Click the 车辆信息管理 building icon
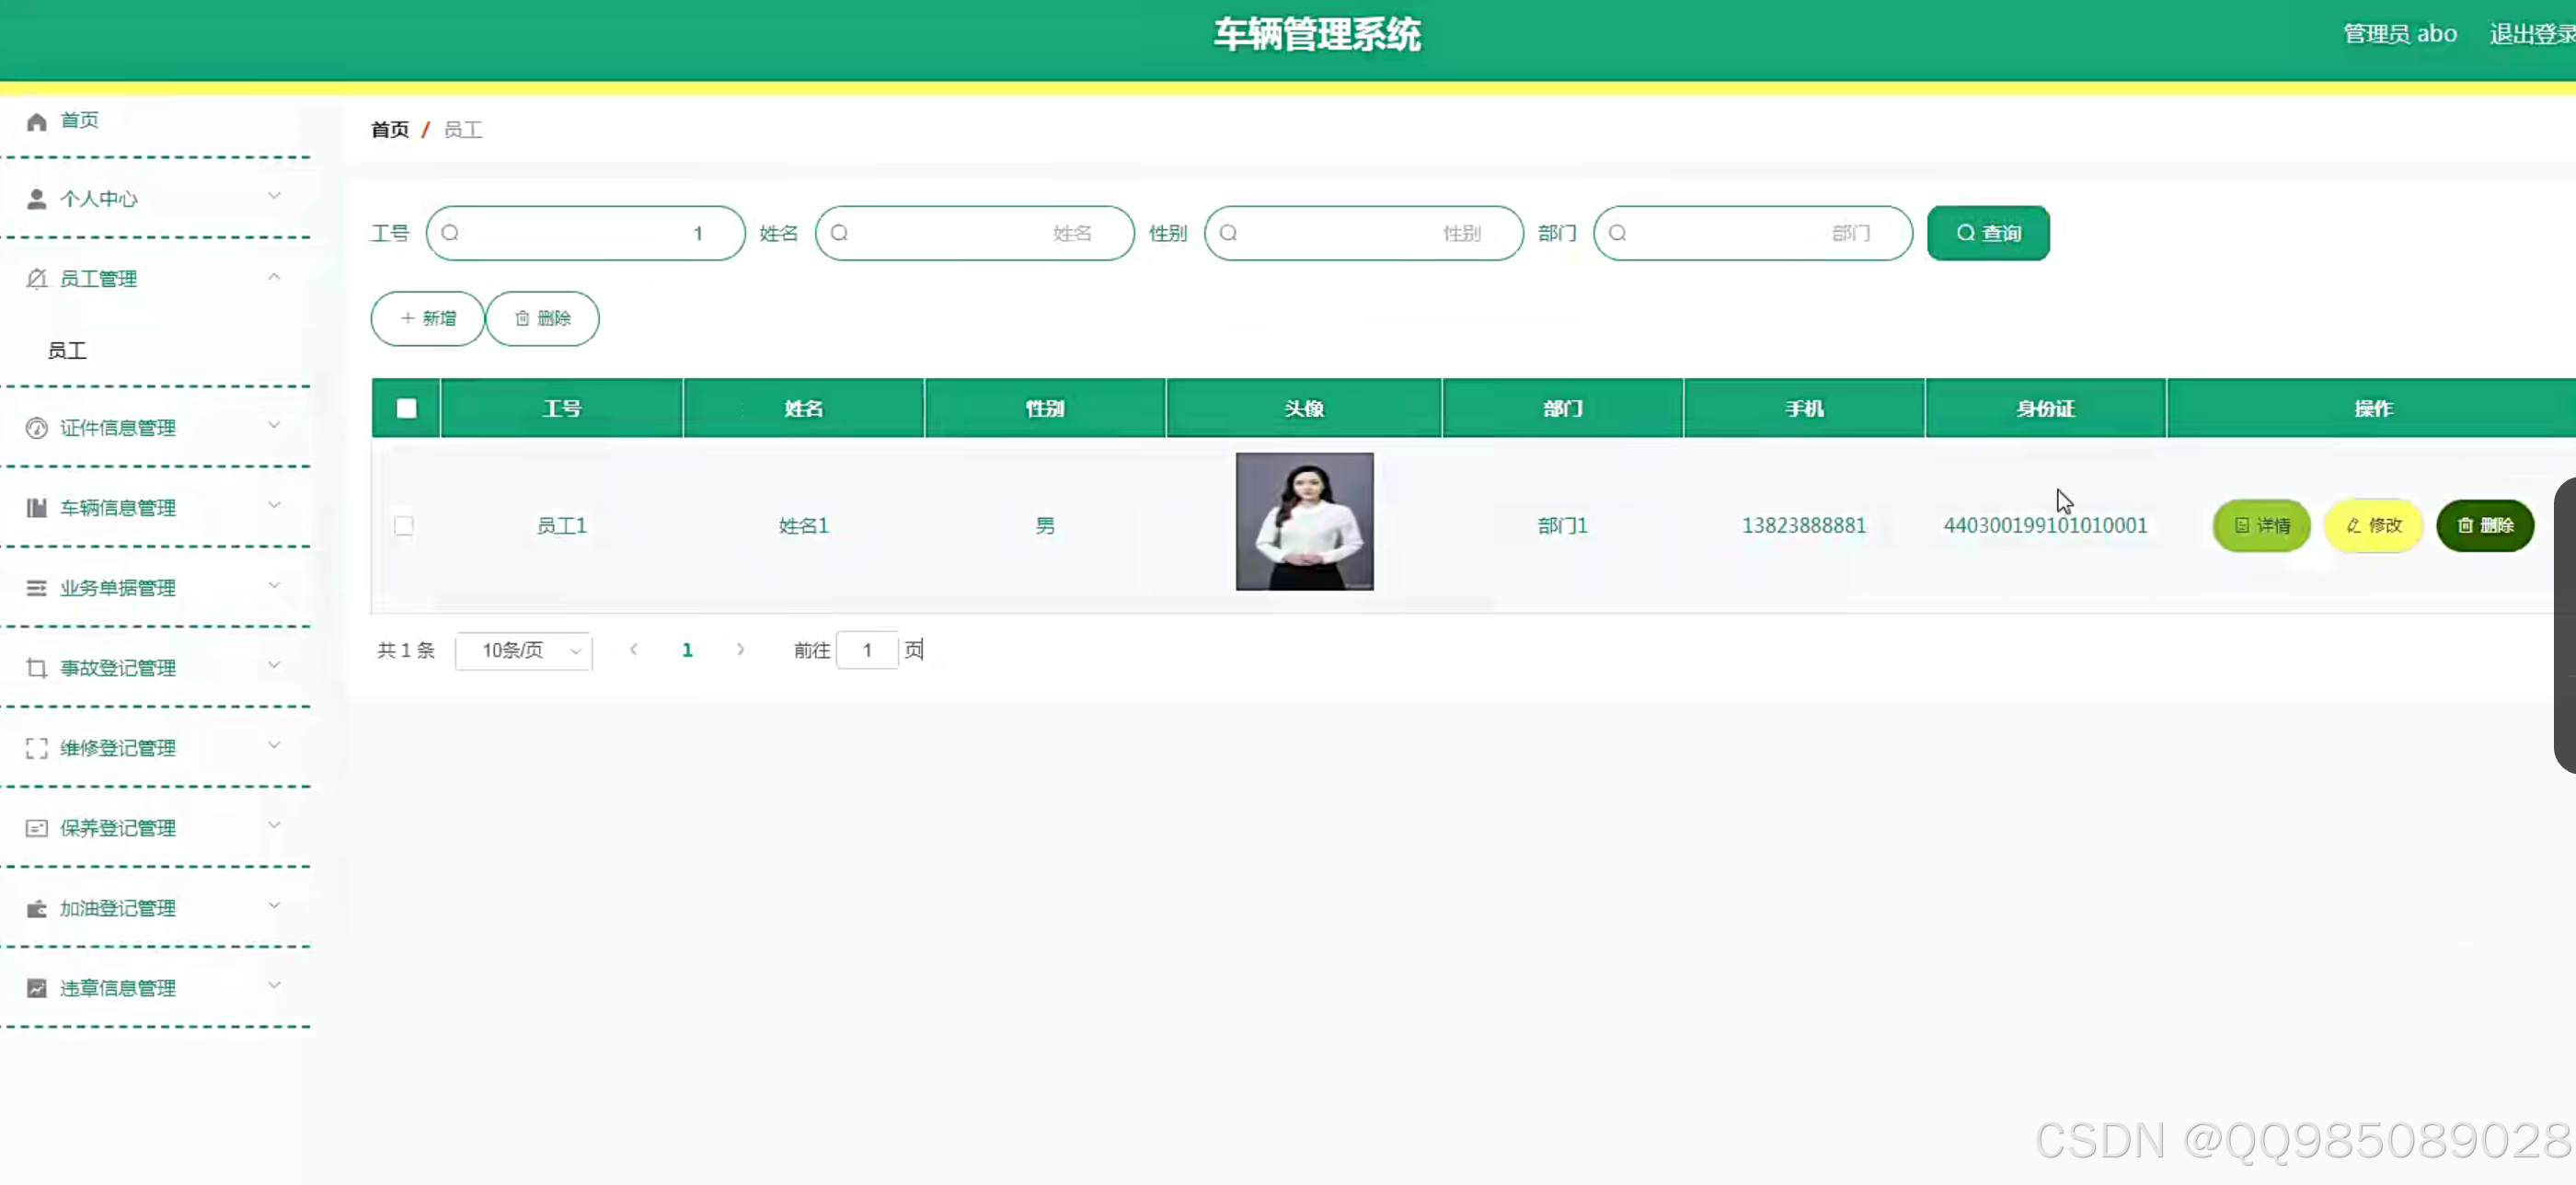The image size is (2576, 1185). [x=36, y=507]
